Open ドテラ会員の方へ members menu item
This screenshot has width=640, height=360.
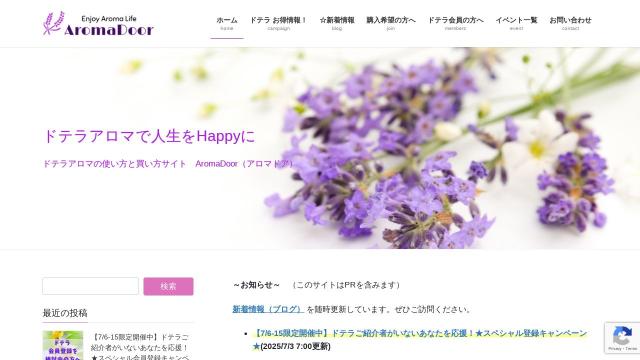coord(456,23)
